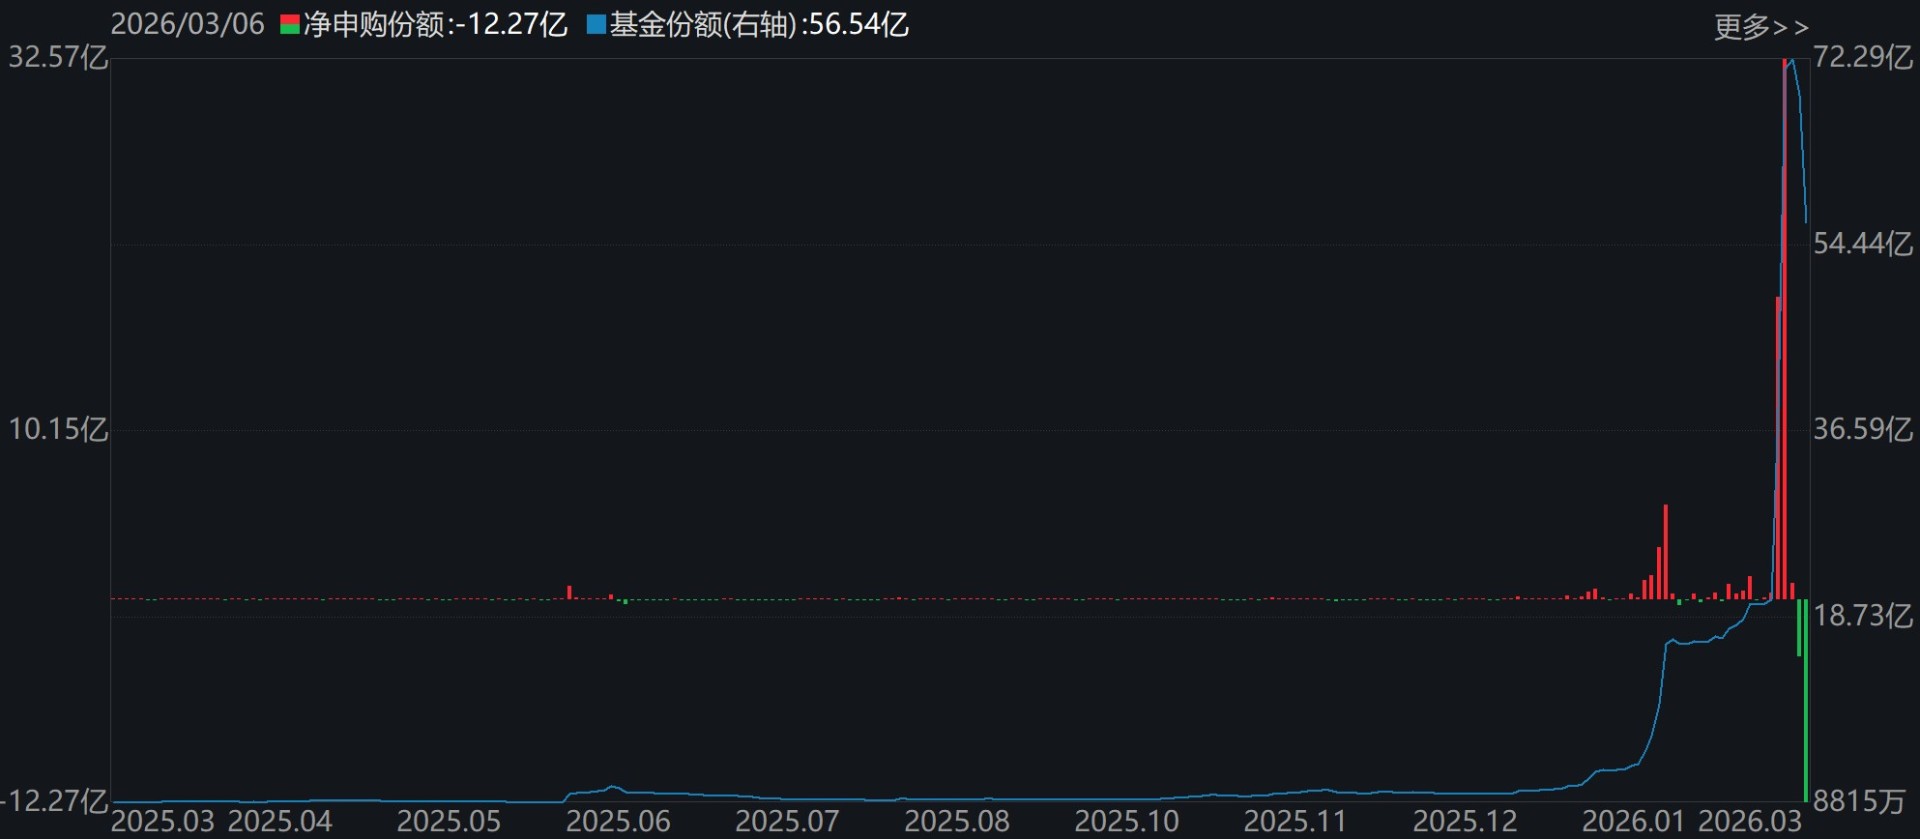
Task: Click the 72.29亿 right axis label
Action: 1863,57
